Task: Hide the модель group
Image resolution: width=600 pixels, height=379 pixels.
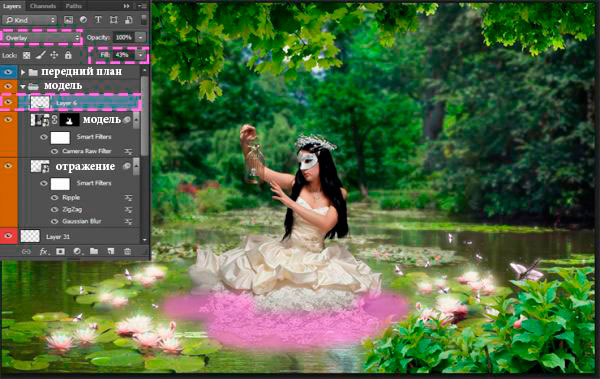Action: (x=8, y=87)
